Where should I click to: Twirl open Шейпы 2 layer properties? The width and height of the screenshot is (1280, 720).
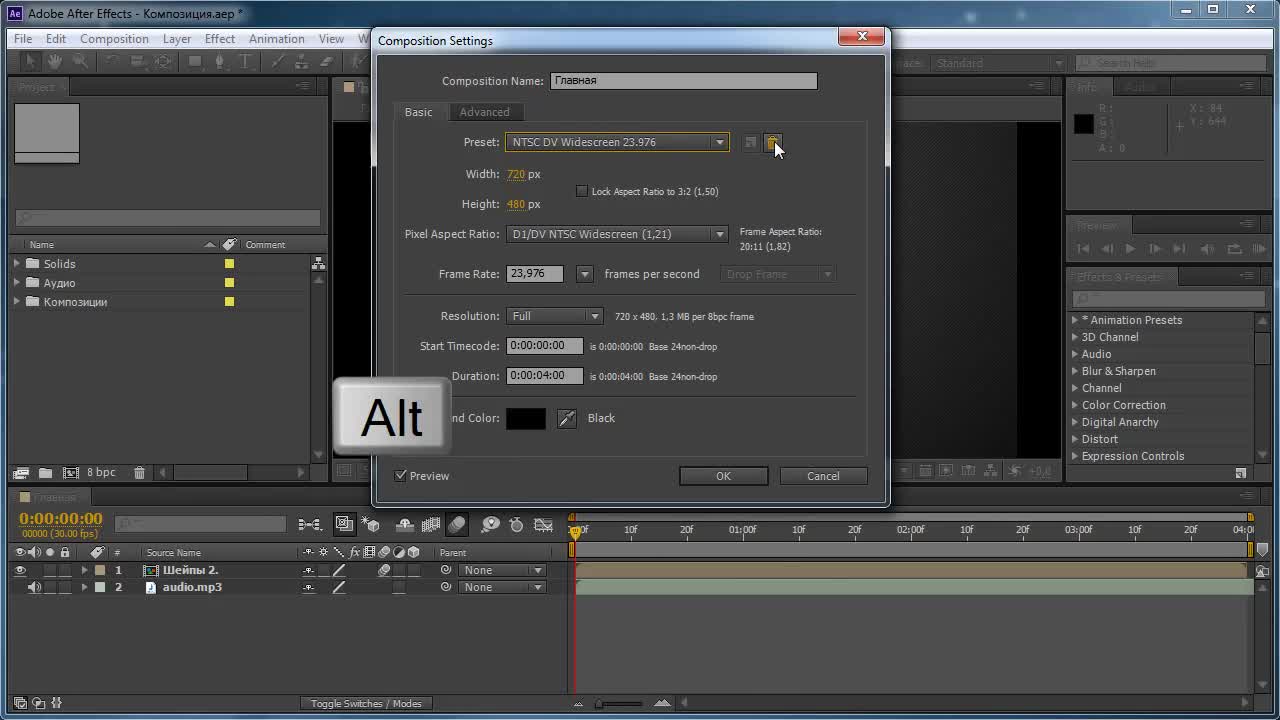click(84, 570)
